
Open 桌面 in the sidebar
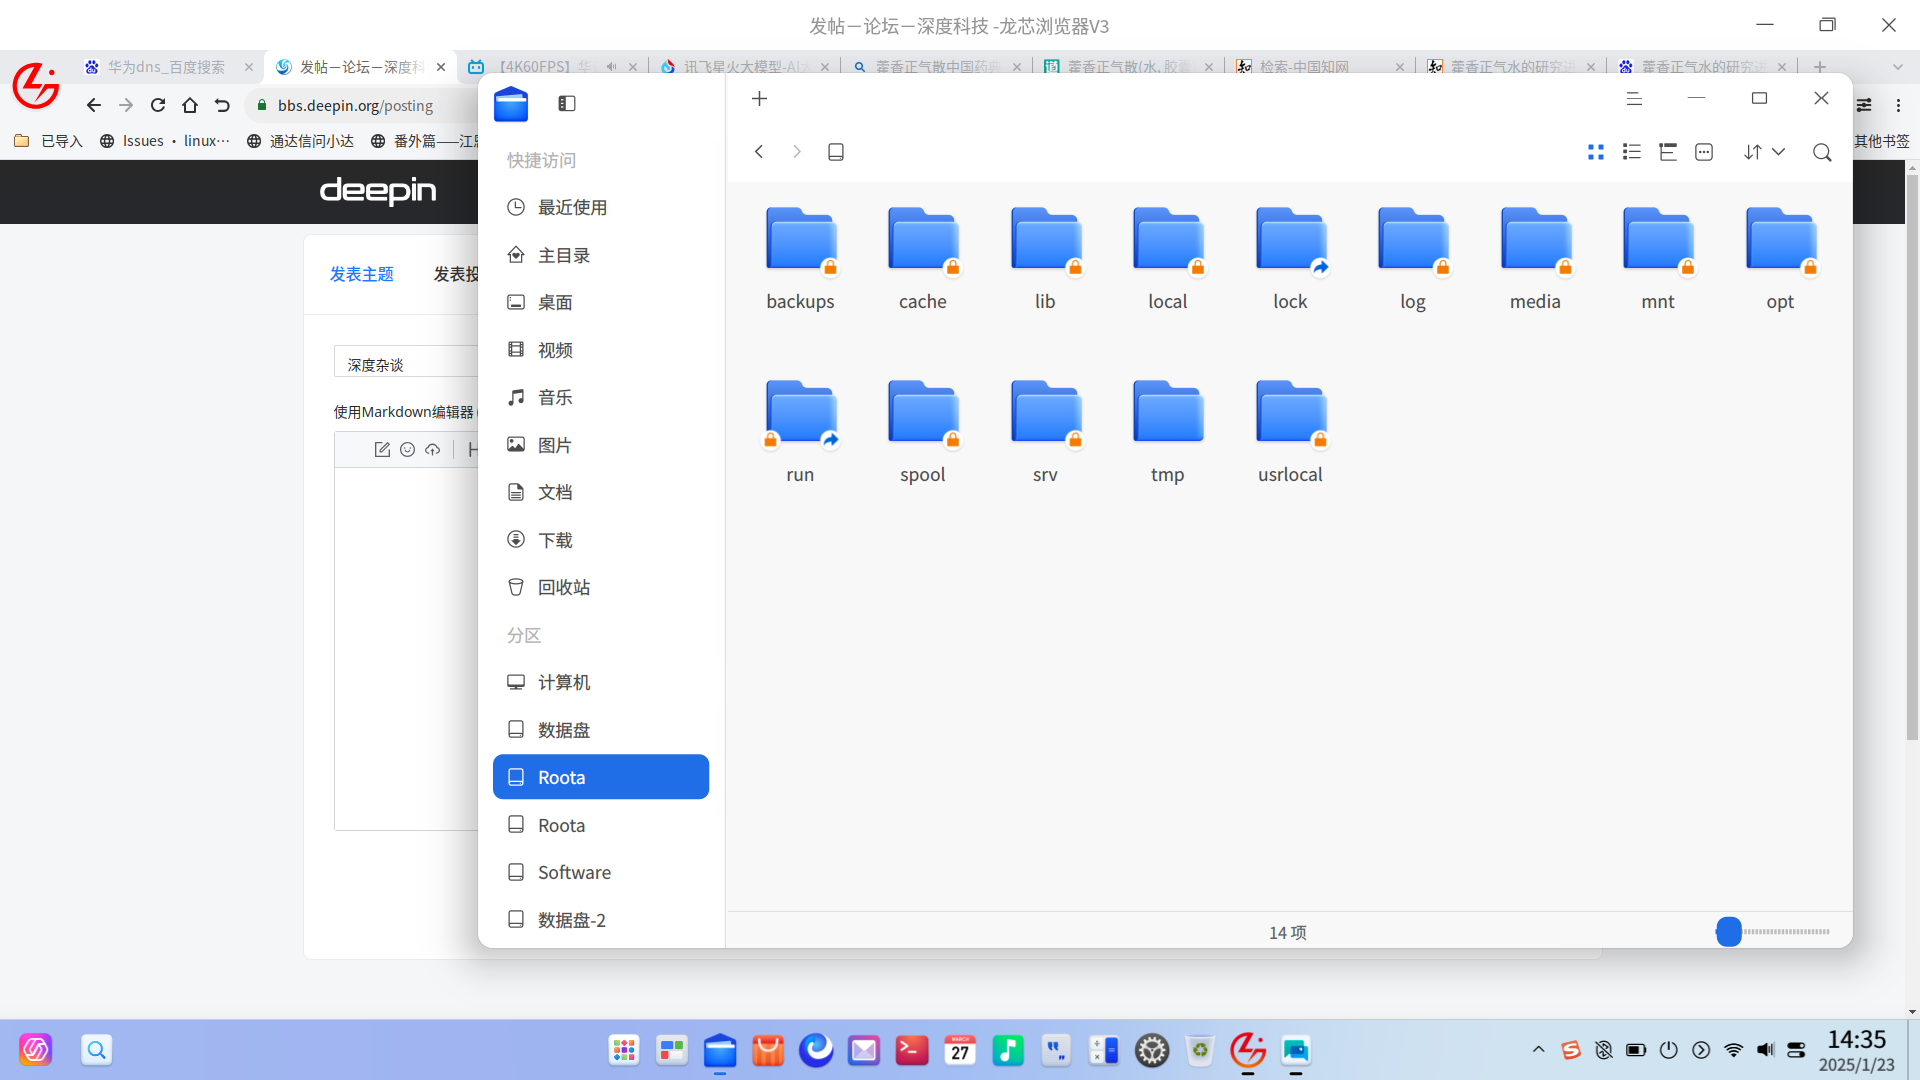(x=601, y=302)
